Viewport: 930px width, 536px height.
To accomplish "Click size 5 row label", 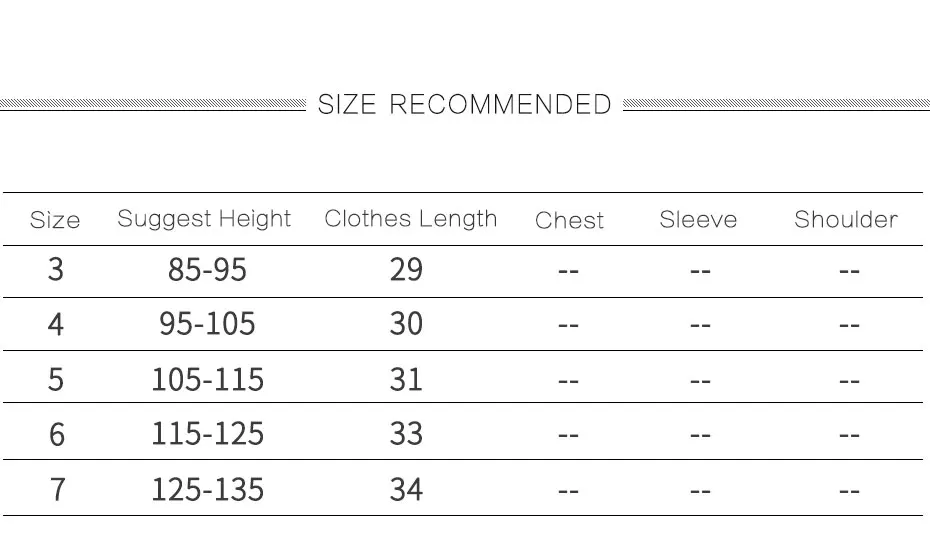I will coord(56,379).
